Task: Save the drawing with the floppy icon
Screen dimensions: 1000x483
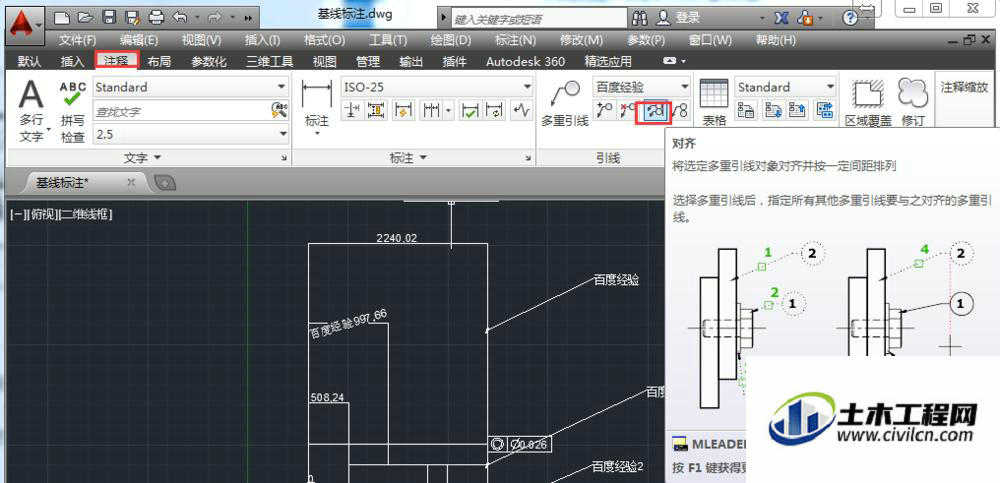Action: 109,18
